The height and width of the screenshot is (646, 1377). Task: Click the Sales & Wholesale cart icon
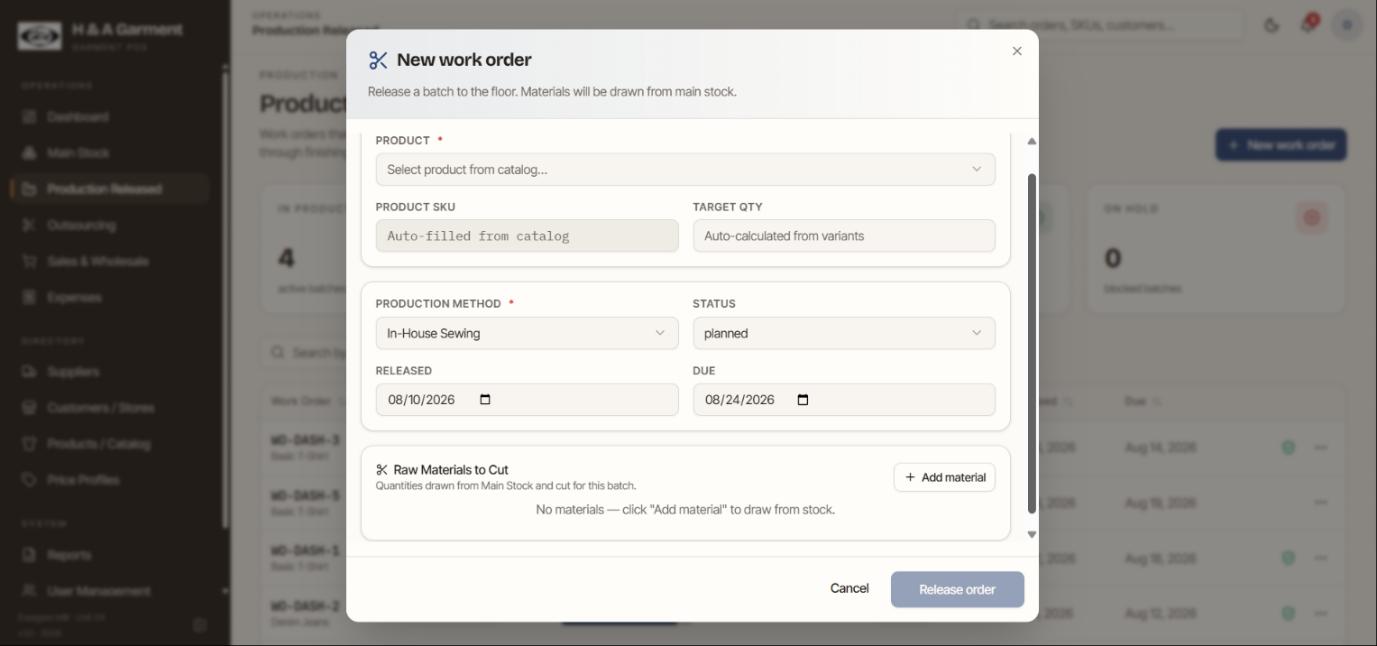tap(29, 261)
